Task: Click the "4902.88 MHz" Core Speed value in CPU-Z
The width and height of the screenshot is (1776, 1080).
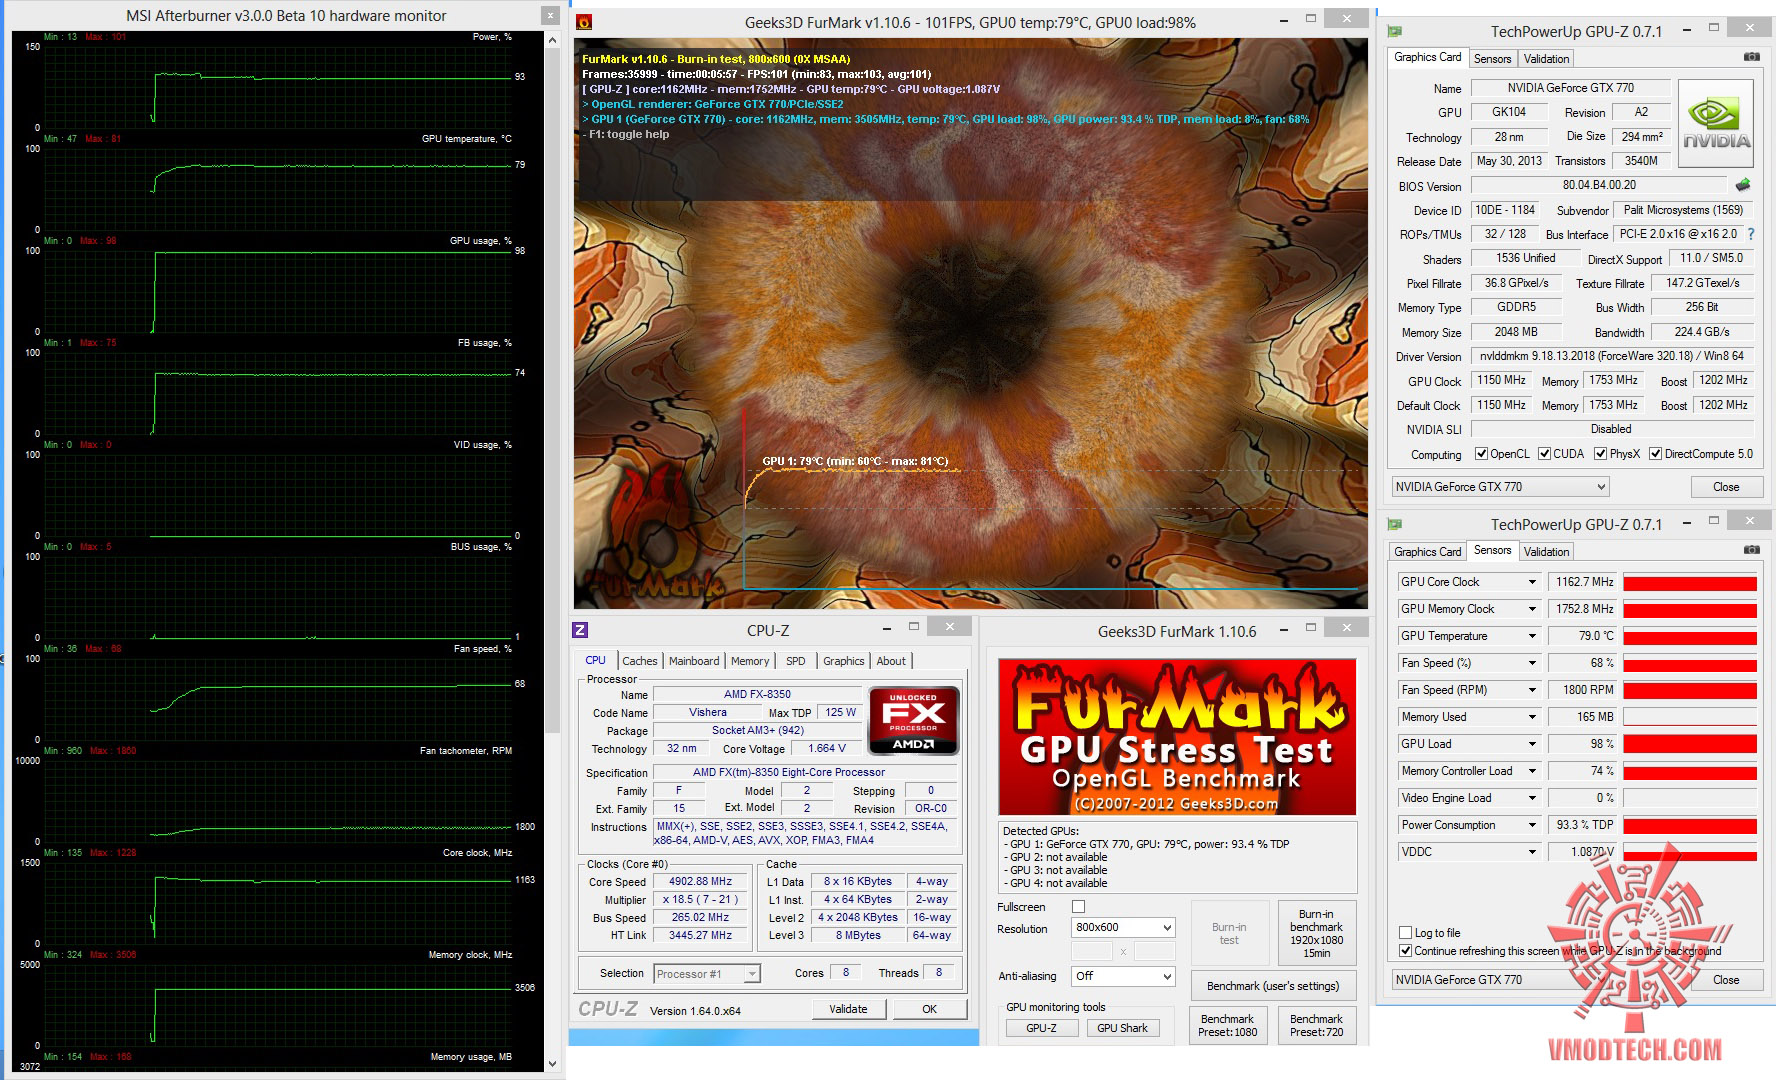Action: pos(701,882)
